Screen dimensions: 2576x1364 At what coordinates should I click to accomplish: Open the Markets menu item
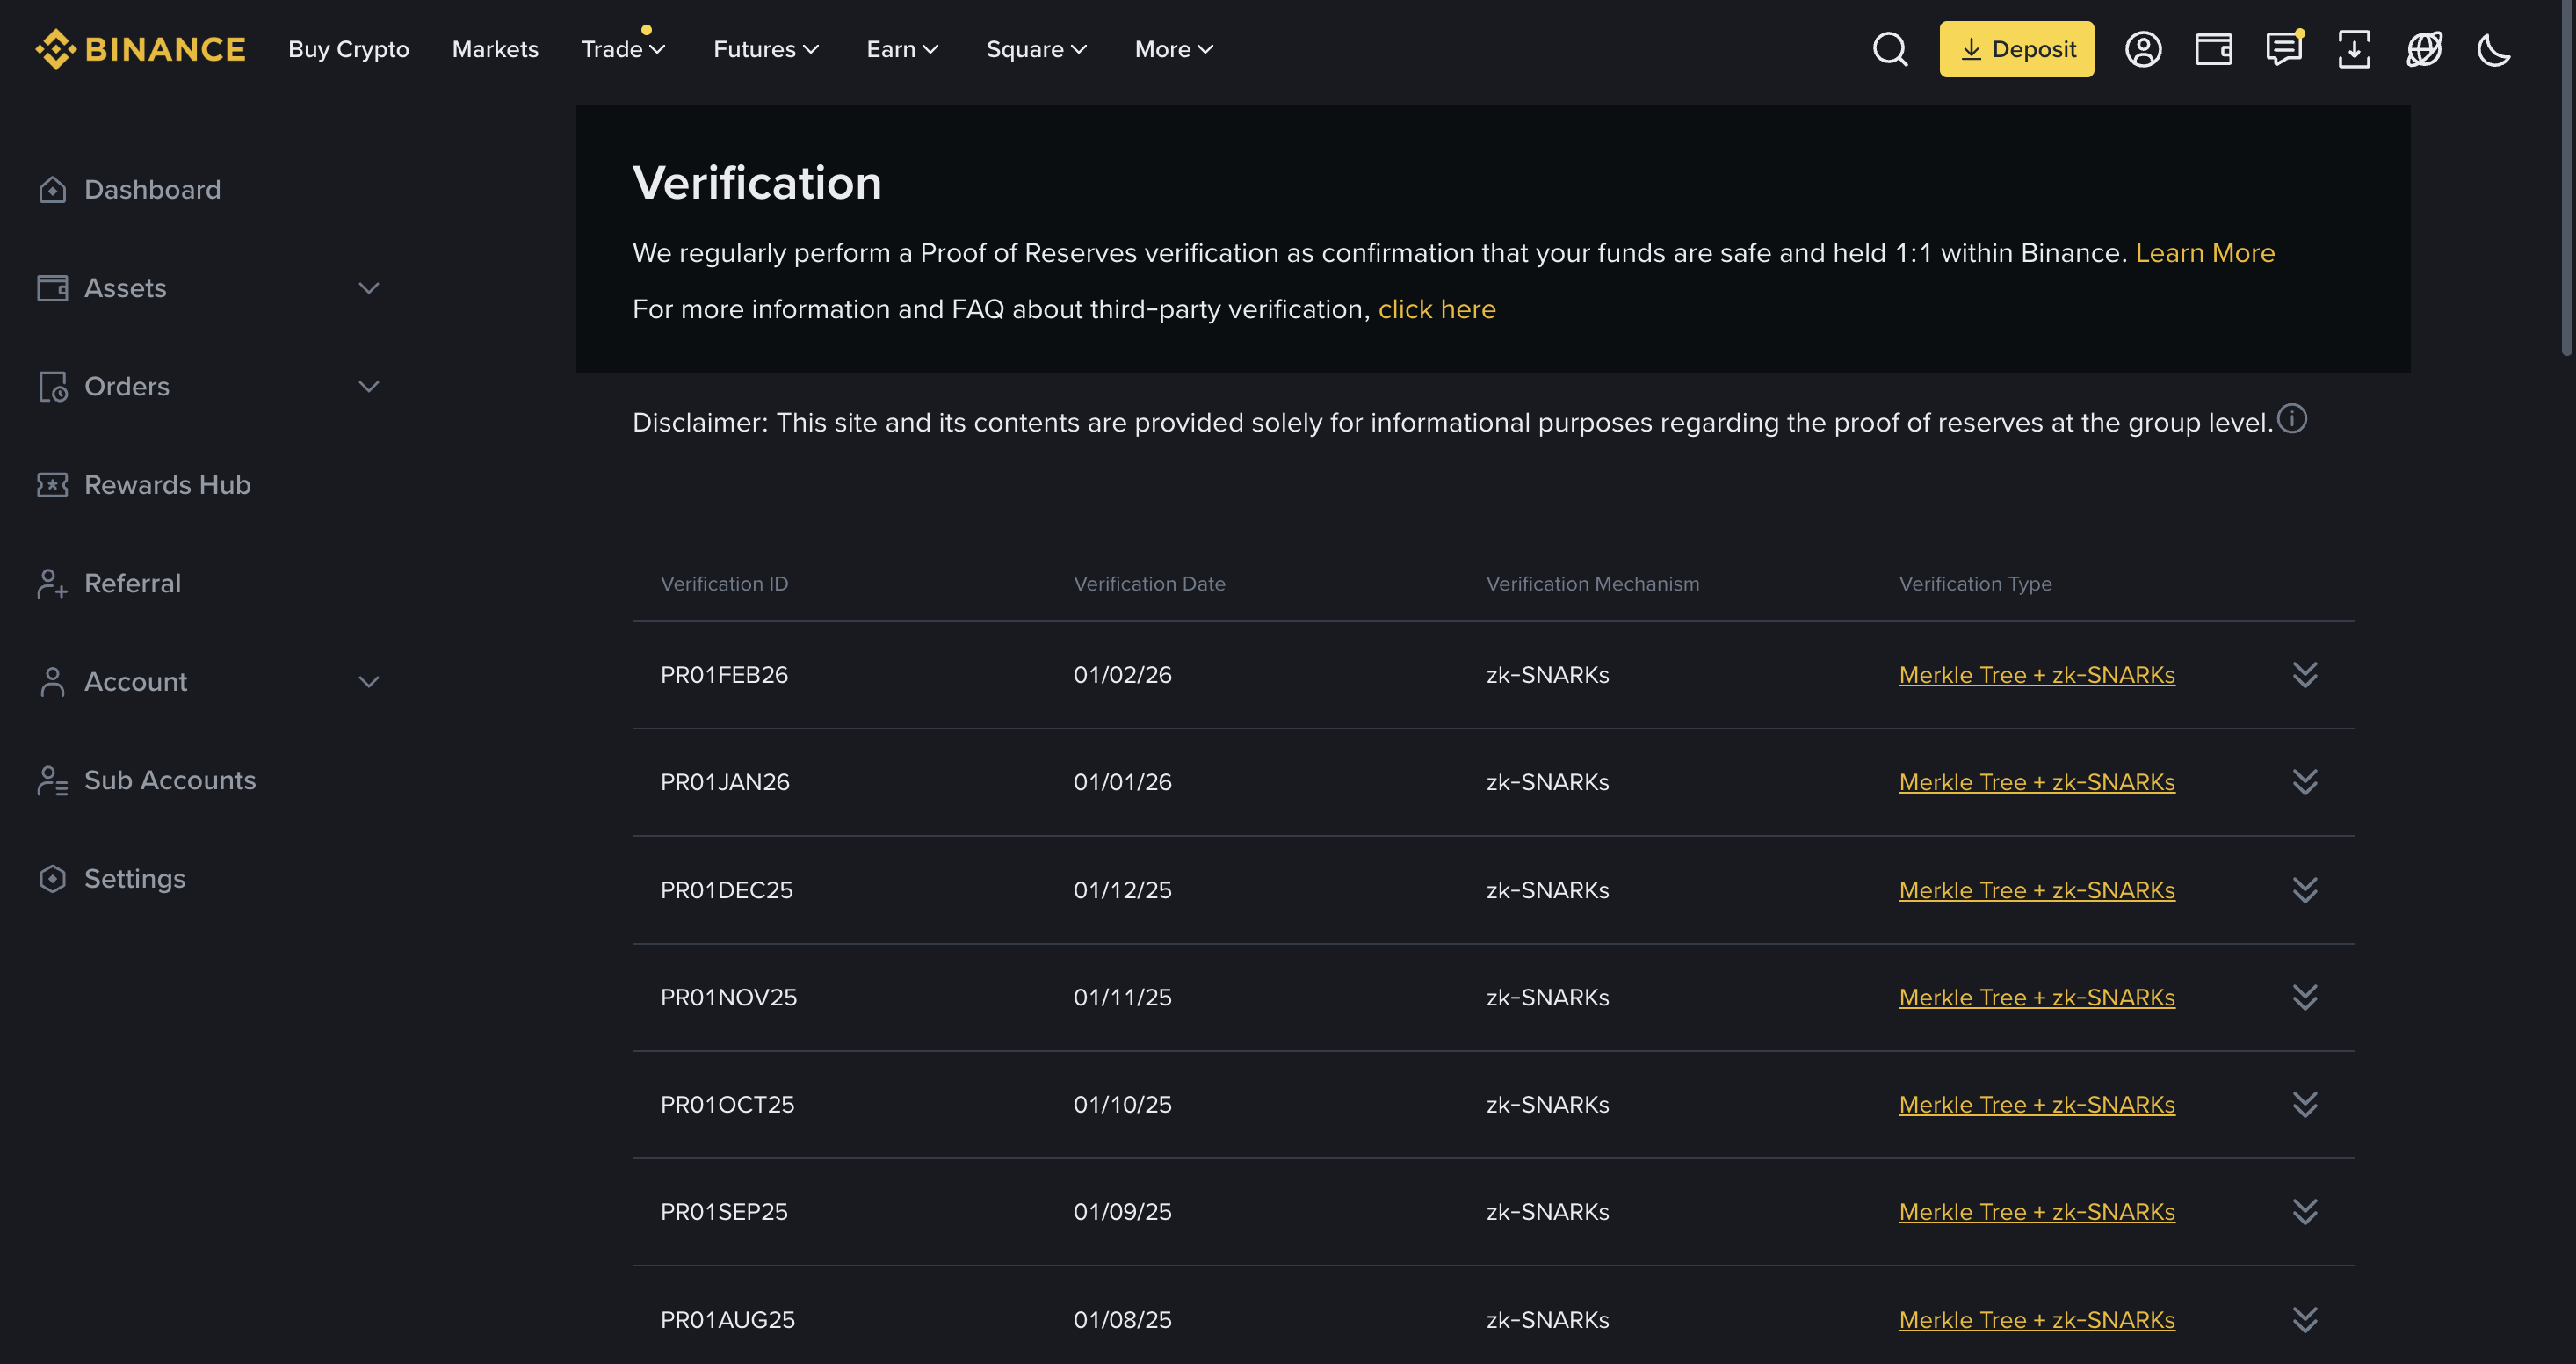pyautogui.click(x=495, y=49)
